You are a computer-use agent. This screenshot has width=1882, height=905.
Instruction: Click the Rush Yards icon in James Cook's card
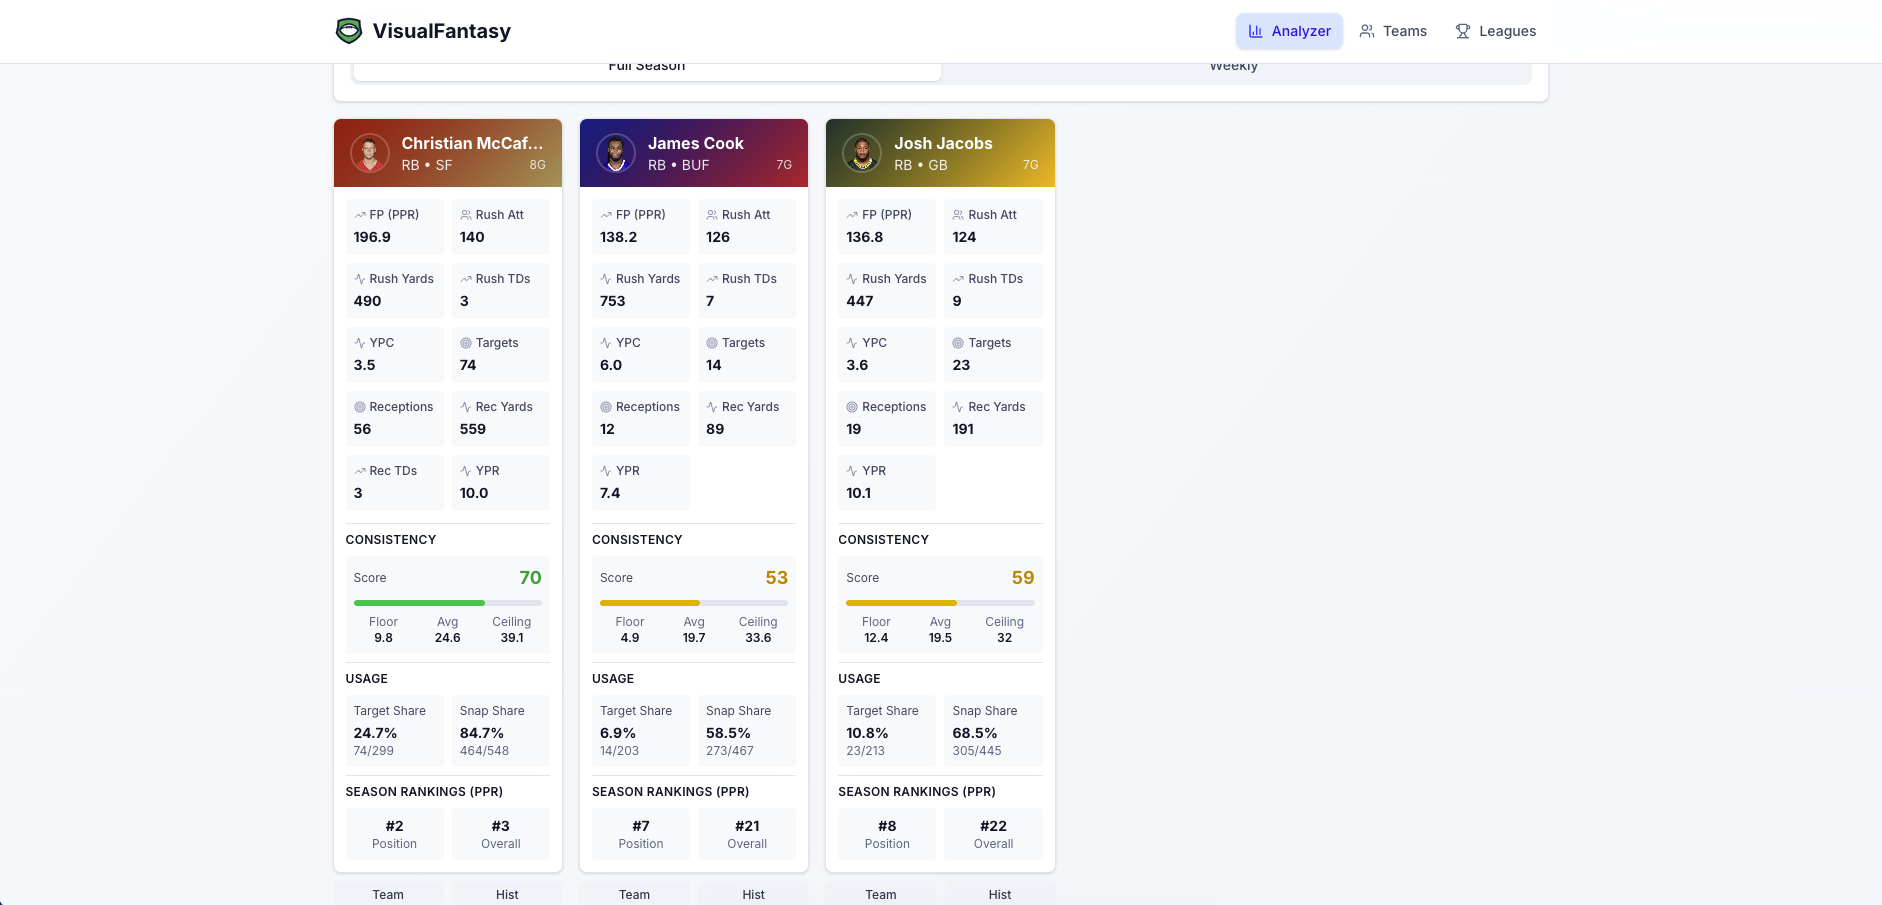point(606,279)
